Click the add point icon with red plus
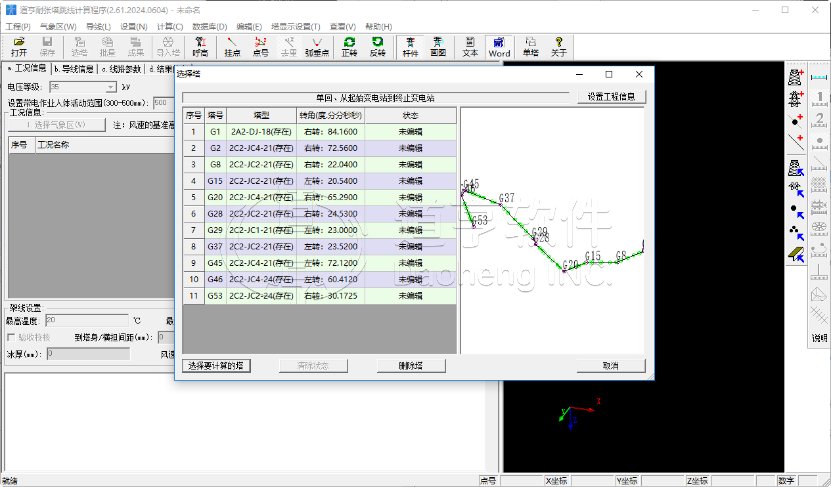 pos(795,120)
